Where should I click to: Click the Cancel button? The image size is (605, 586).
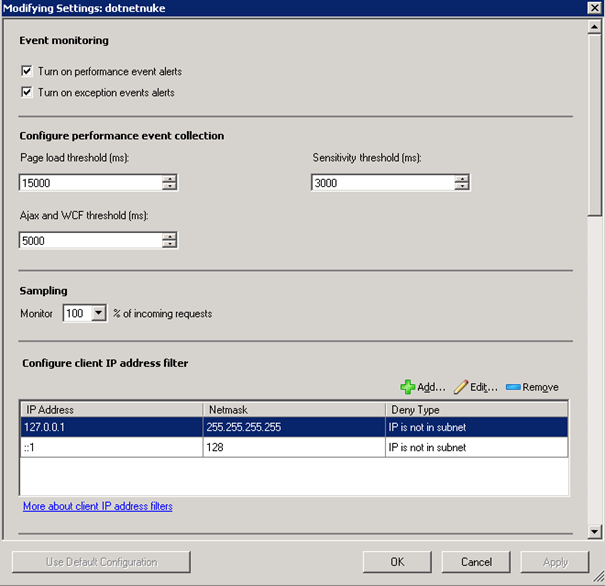(476, 562)
